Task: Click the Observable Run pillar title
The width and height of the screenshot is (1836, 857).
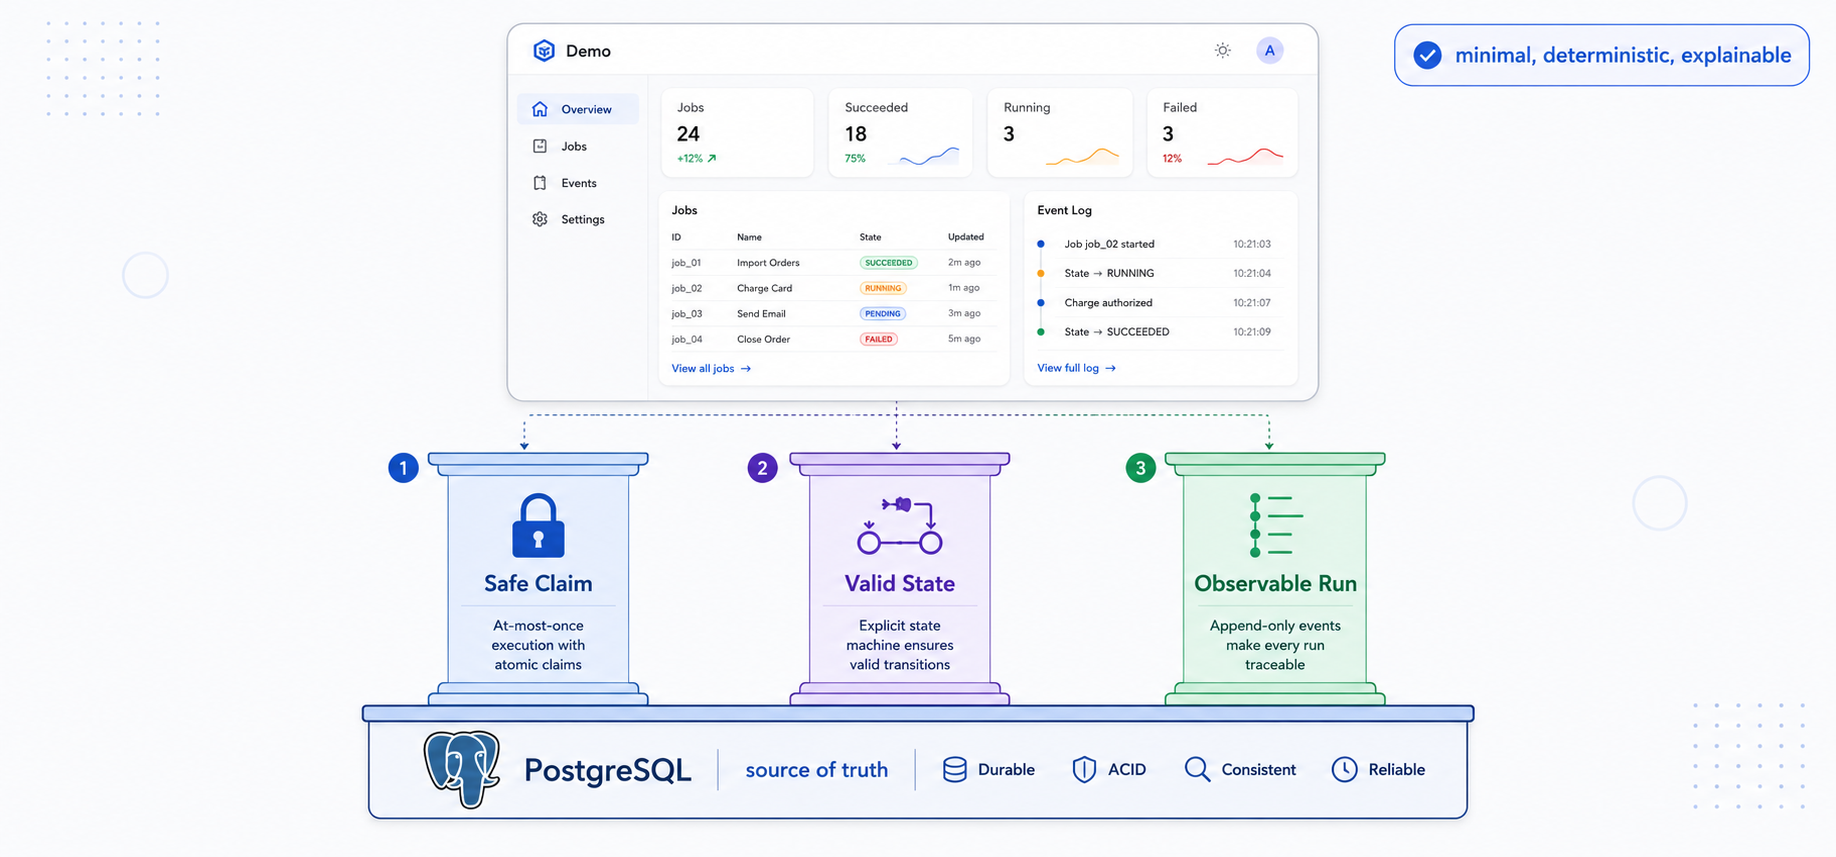Action: [x=1275, y=583]
